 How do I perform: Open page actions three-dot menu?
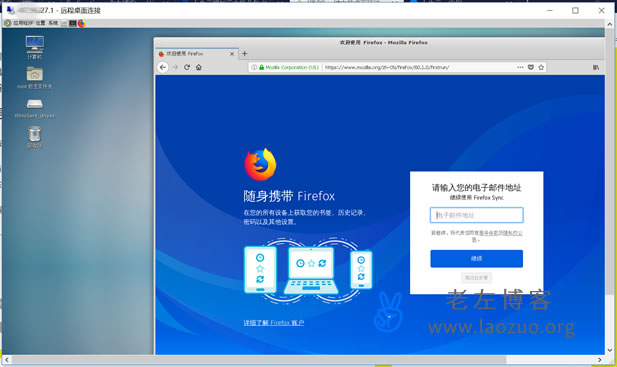click(x=520, y=67)
